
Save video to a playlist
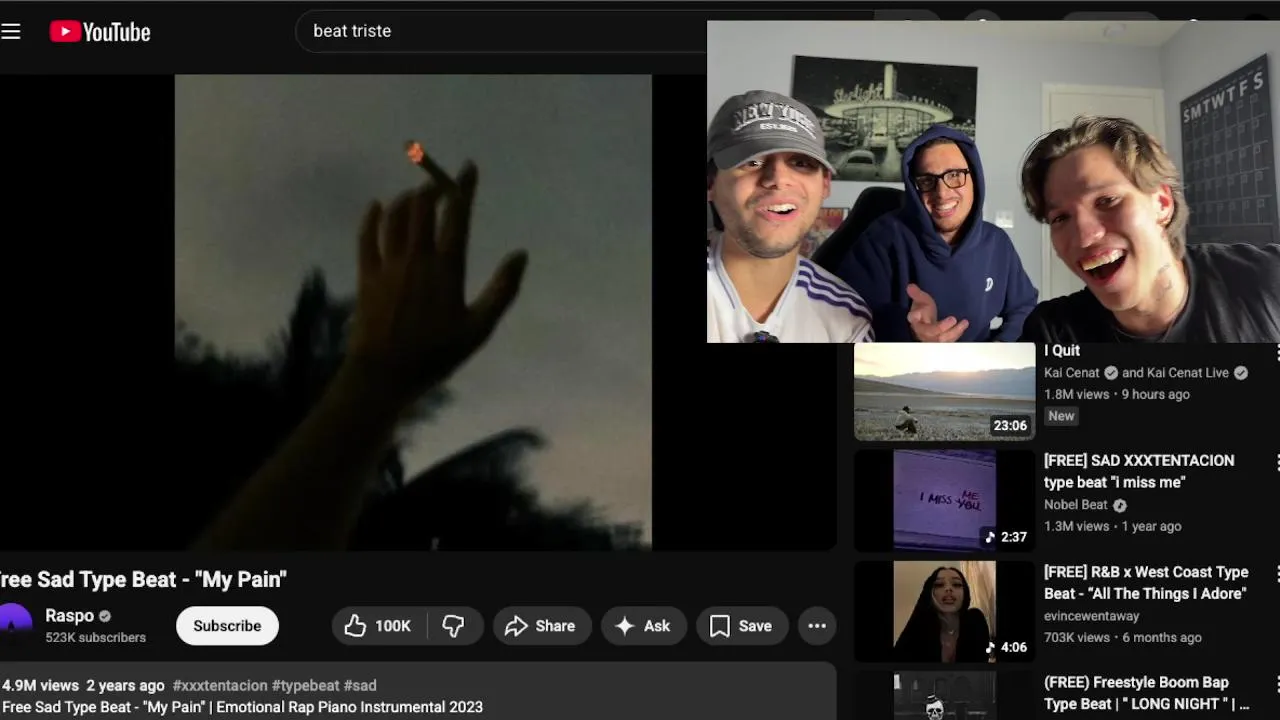pos(741,626)
